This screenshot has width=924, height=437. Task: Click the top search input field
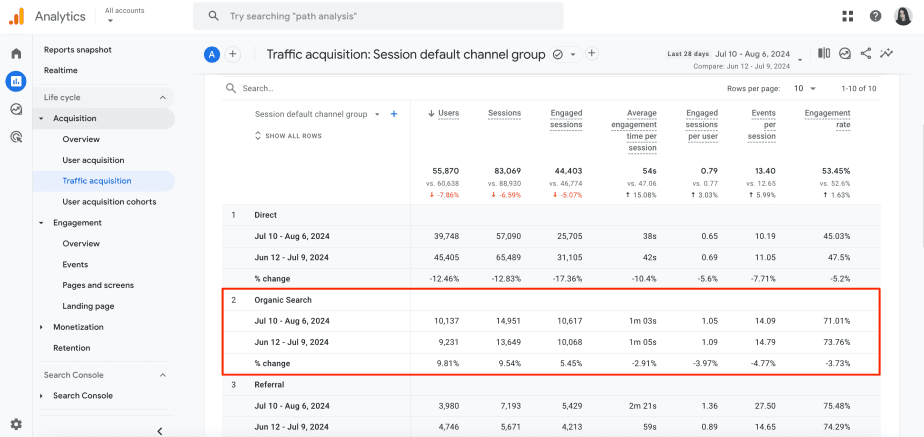pyautogui.click(x=378, y=16)
